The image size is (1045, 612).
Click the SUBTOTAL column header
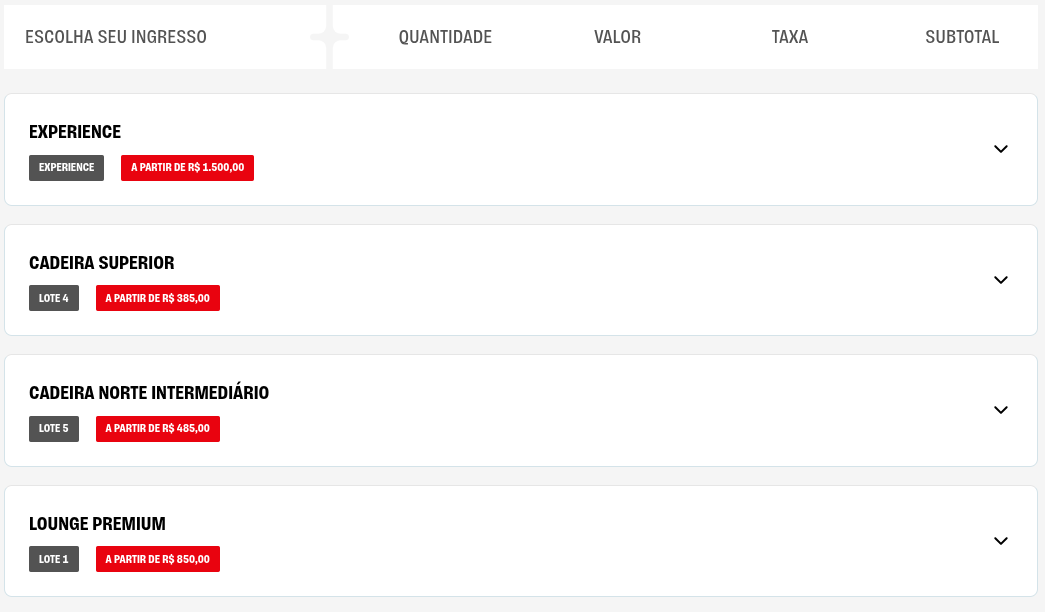962,37
